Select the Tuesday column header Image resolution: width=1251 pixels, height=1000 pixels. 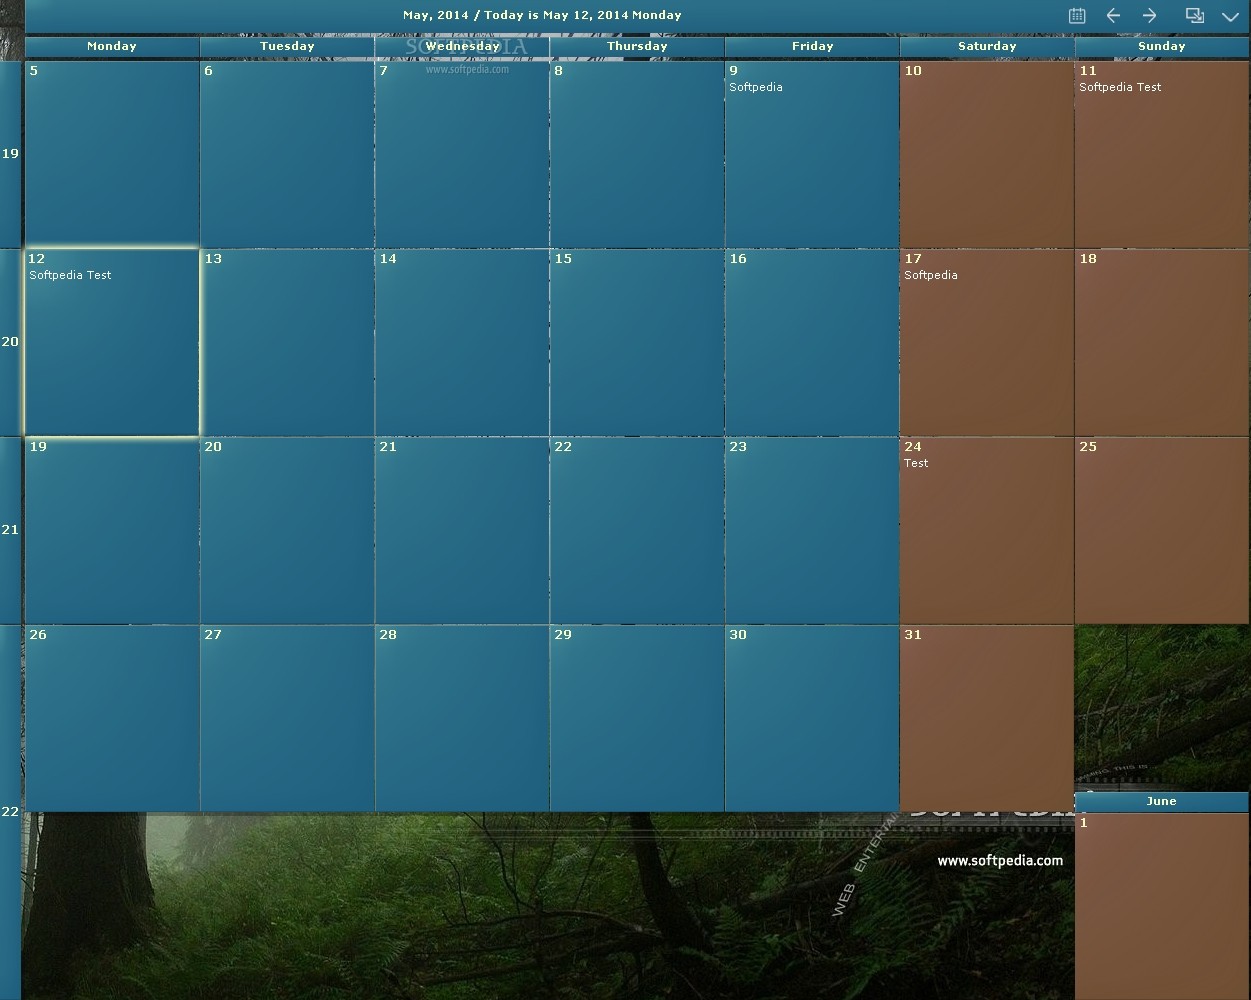tap(287, 46)
